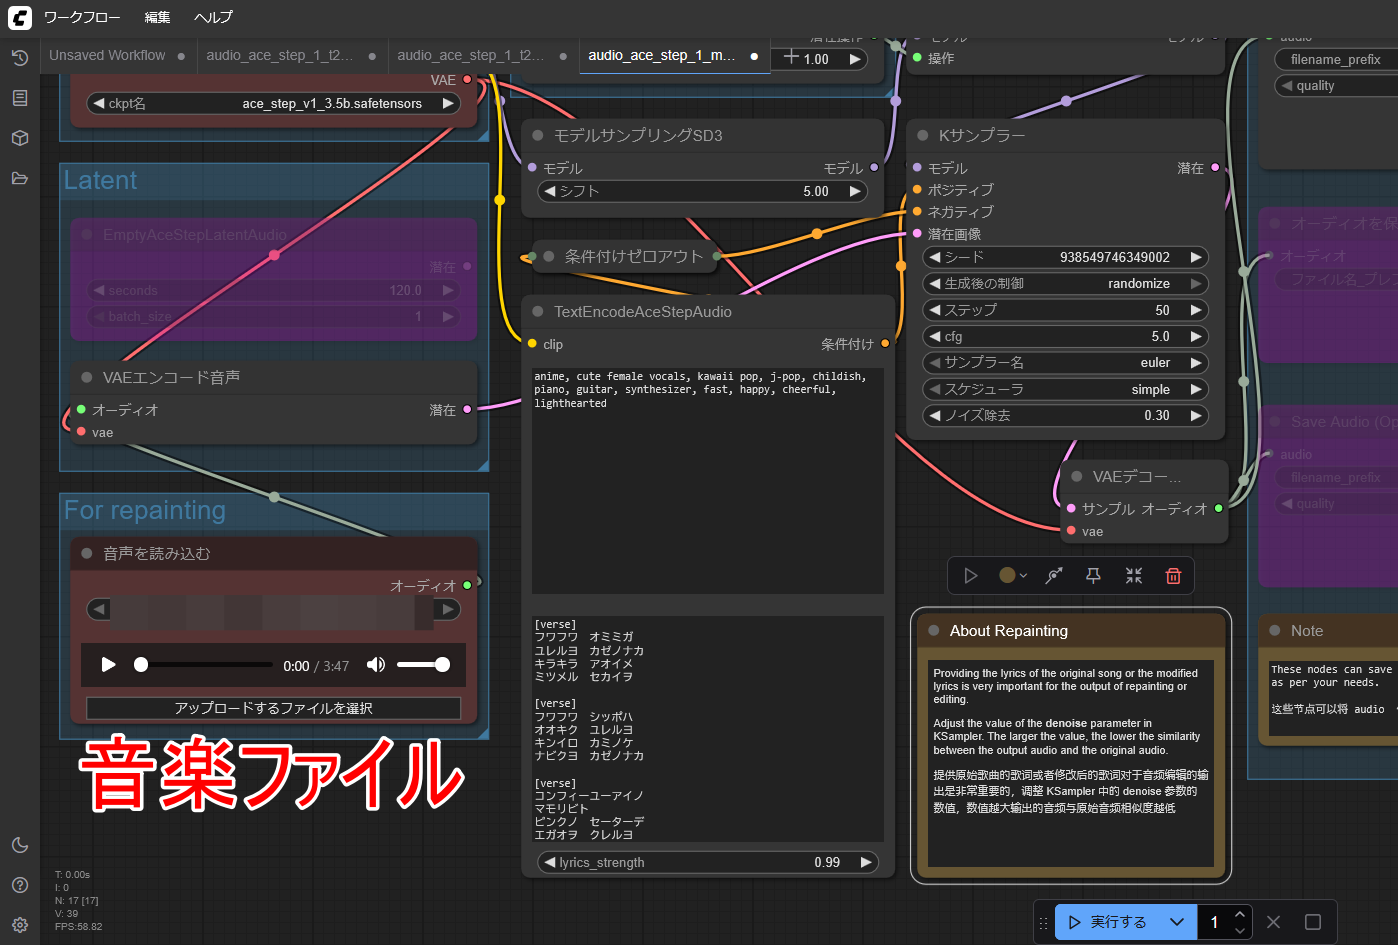Click the batch count number field
Viewport: 1398px width, 945px height.
click(x=1215, y=922)
